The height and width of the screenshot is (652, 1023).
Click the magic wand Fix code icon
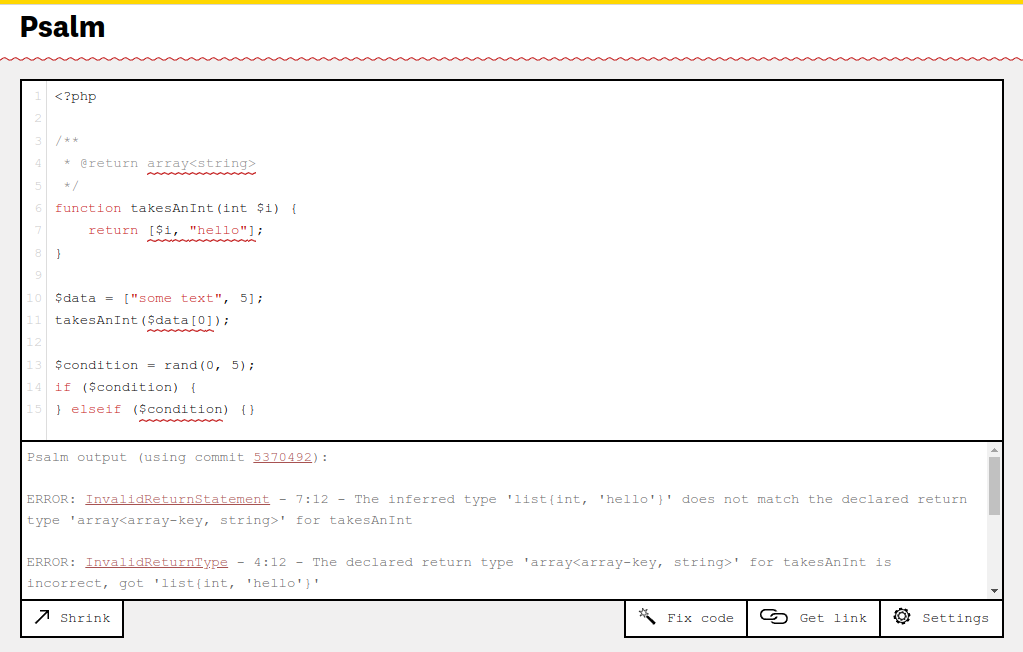coord(647,617)
